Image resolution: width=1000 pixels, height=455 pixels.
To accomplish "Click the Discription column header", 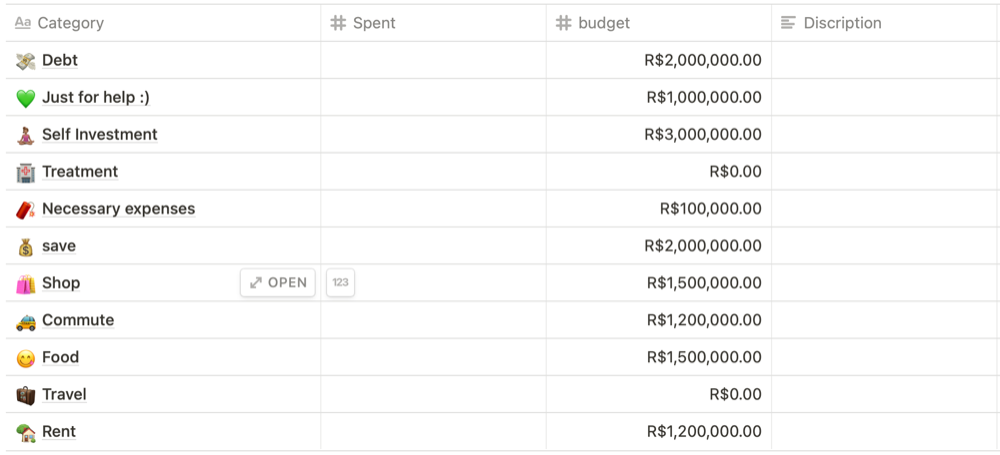I will tap(842, 23).
